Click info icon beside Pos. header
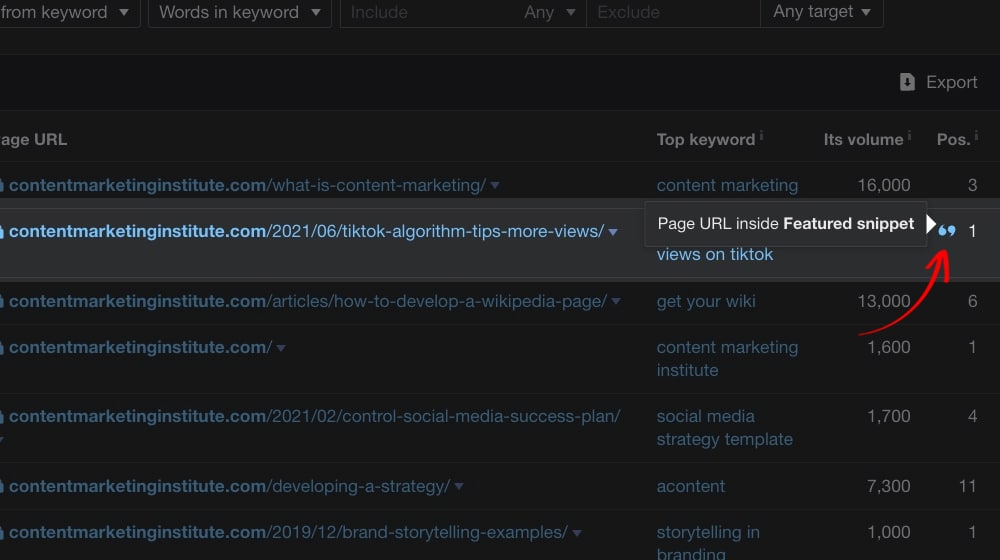This screenshot has width=1000, height=560. click(976, 136)
